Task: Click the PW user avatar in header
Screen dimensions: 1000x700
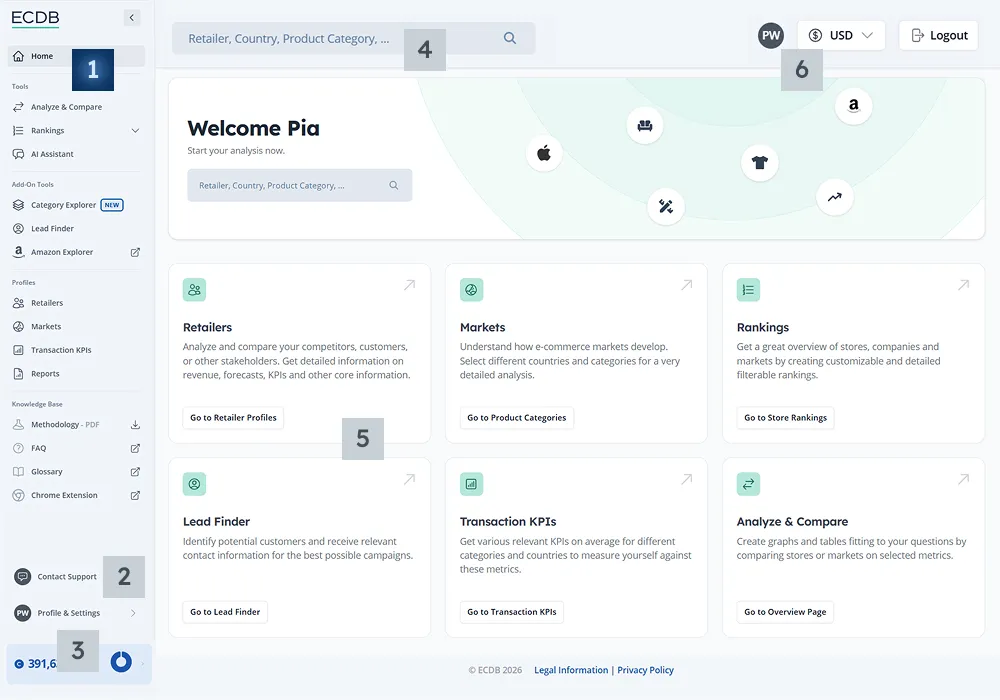Action: coord(770,35)
